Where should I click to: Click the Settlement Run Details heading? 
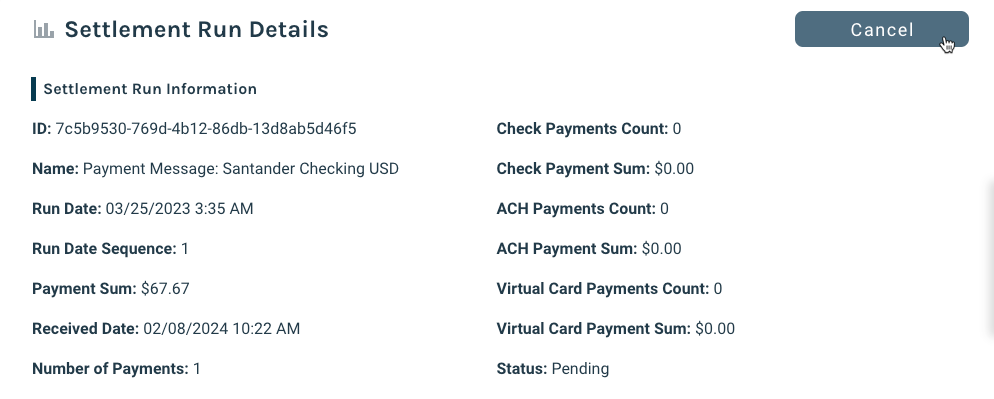(197, 29)
